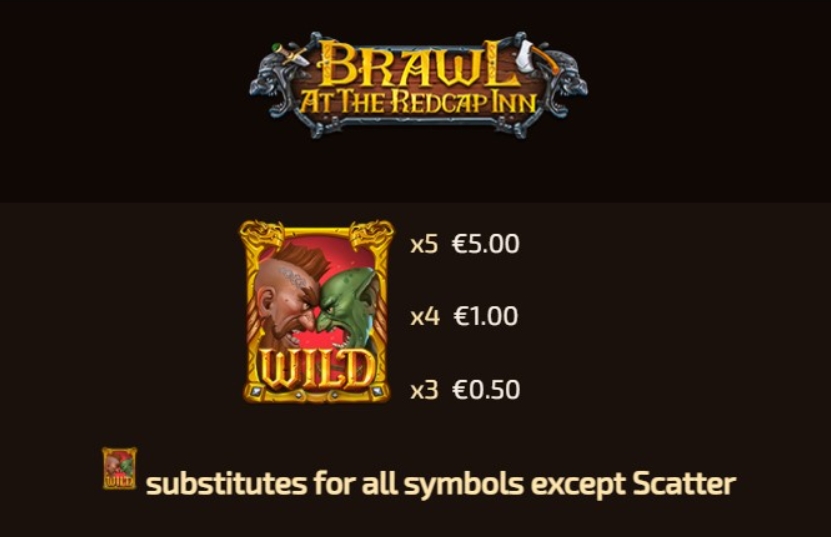Click the small Wild icon beside substitutes text
Image resolution: width=831 pixels, height=537 pixels.
tap(119, 468)
